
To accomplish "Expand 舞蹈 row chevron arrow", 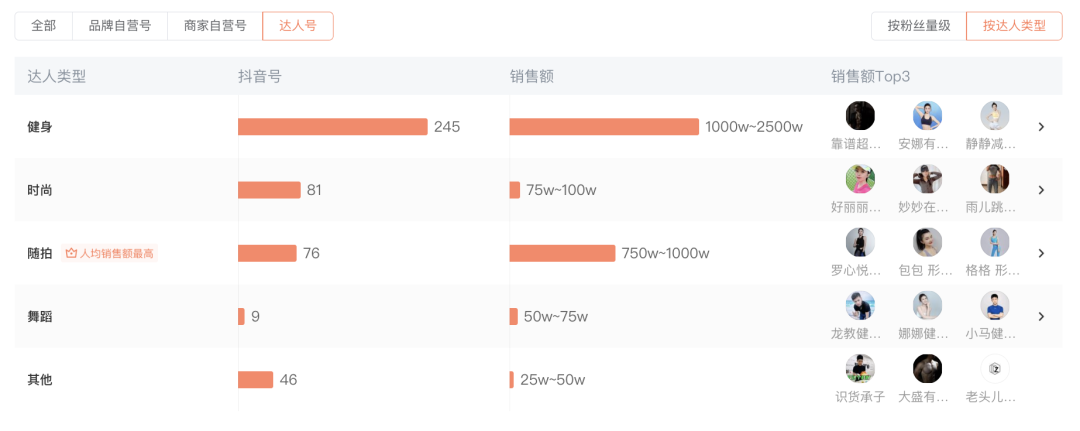I will [1041, 317].
